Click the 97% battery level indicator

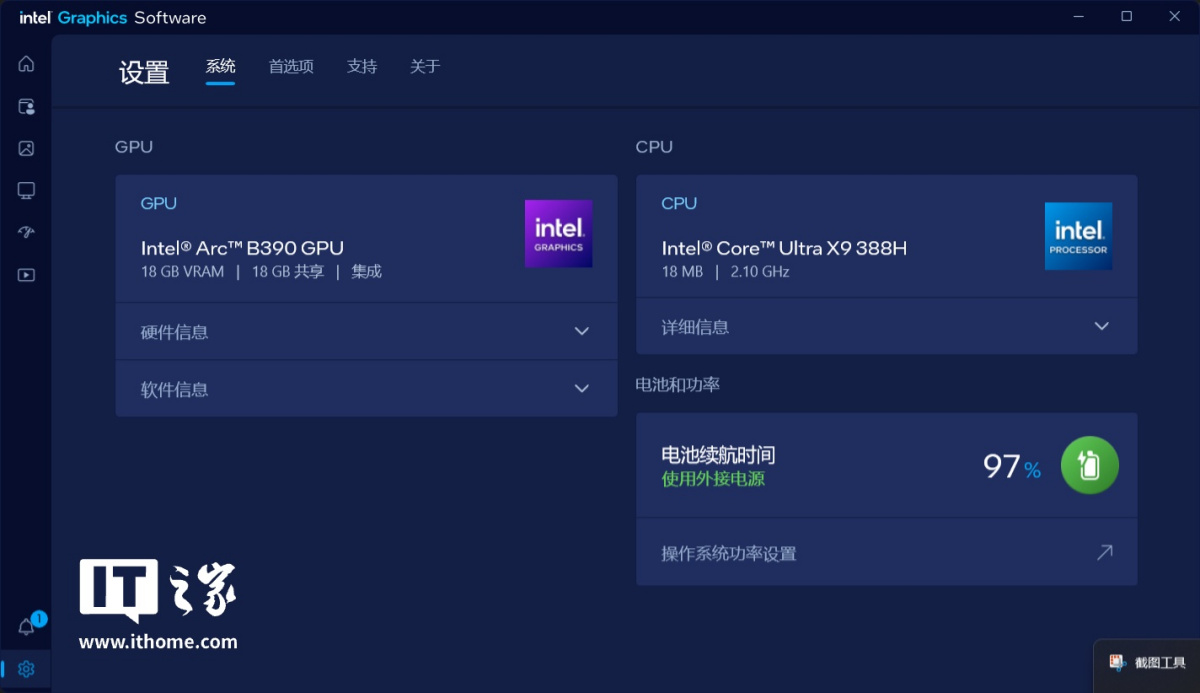click(1009, 465)
